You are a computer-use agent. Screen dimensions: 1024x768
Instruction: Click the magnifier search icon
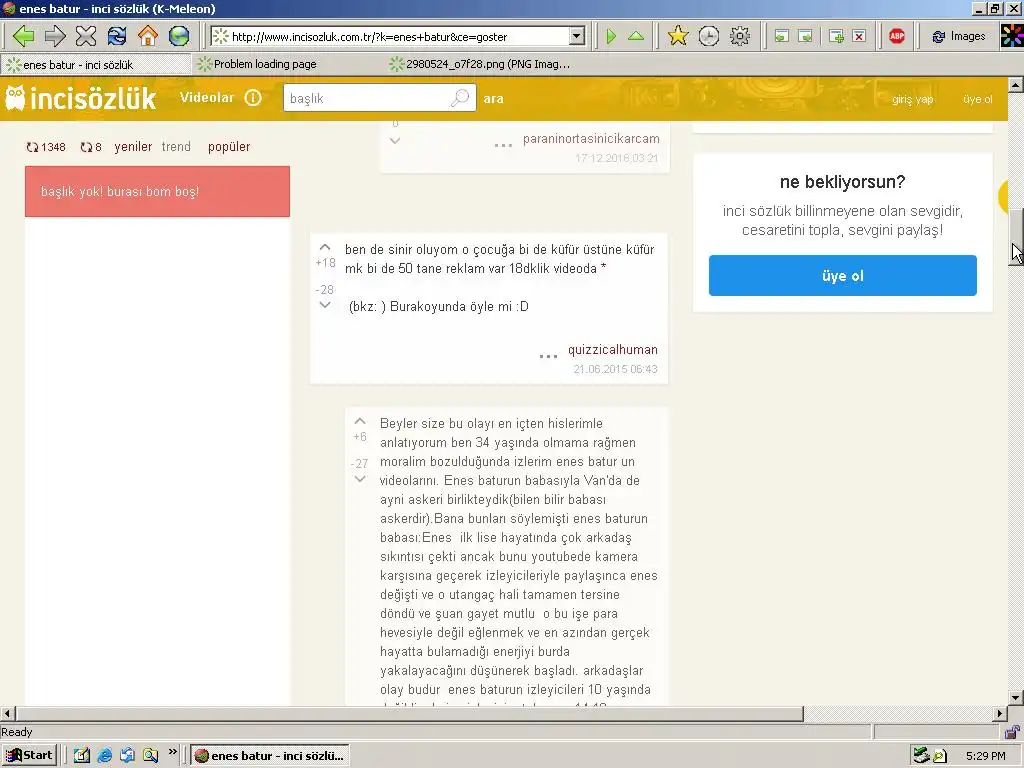[x=460, y=98]
